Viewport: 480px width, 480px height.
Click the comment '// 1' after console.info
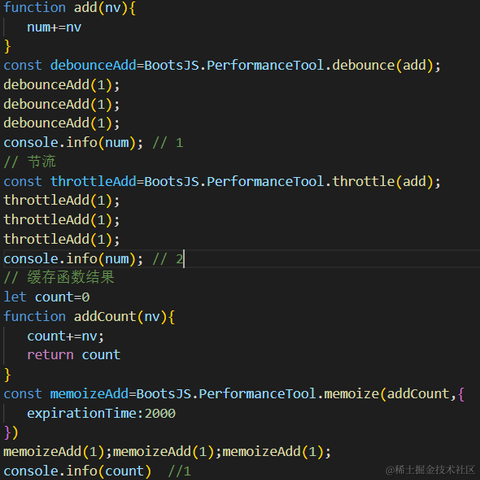click(x=168, y=143)
